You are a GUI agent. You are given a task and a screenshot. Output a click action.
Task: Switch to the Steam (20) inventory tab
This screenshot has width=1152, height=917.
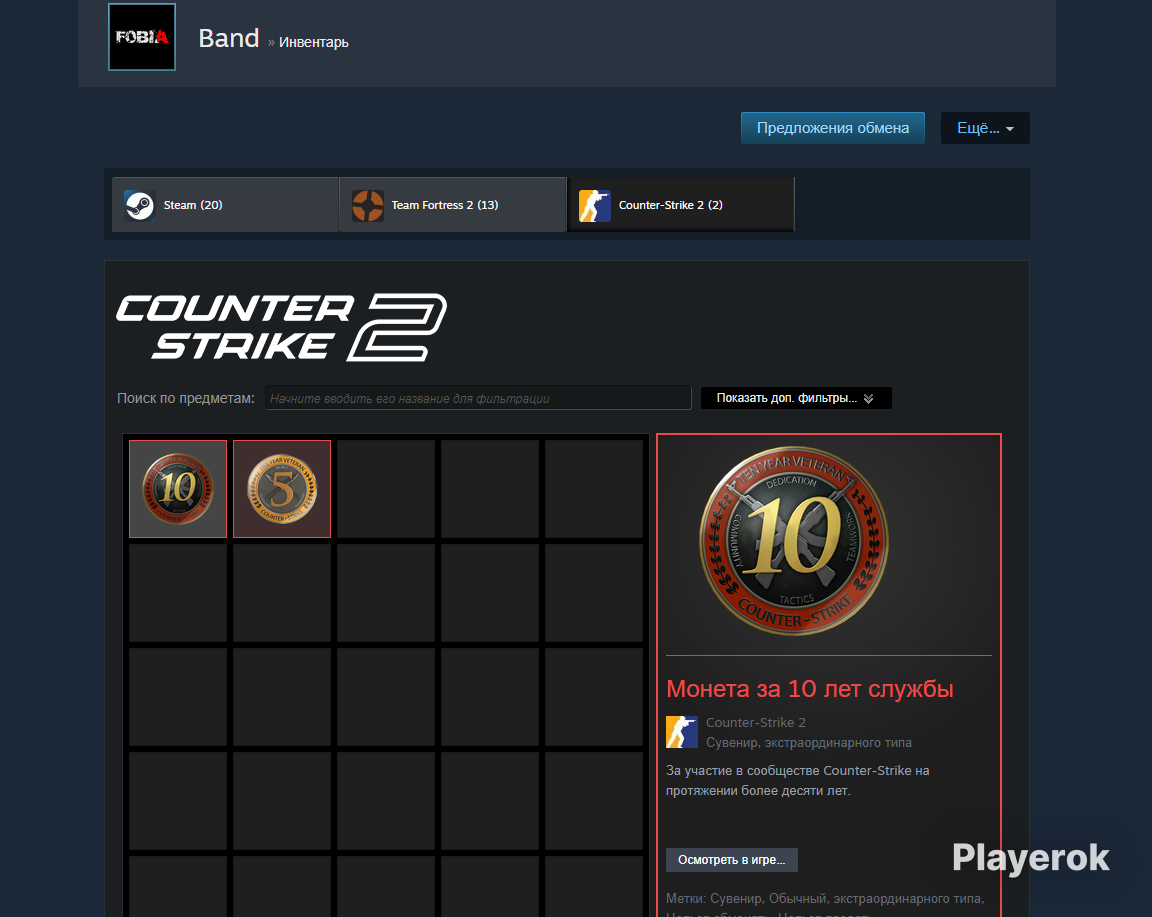coord(225,205)
